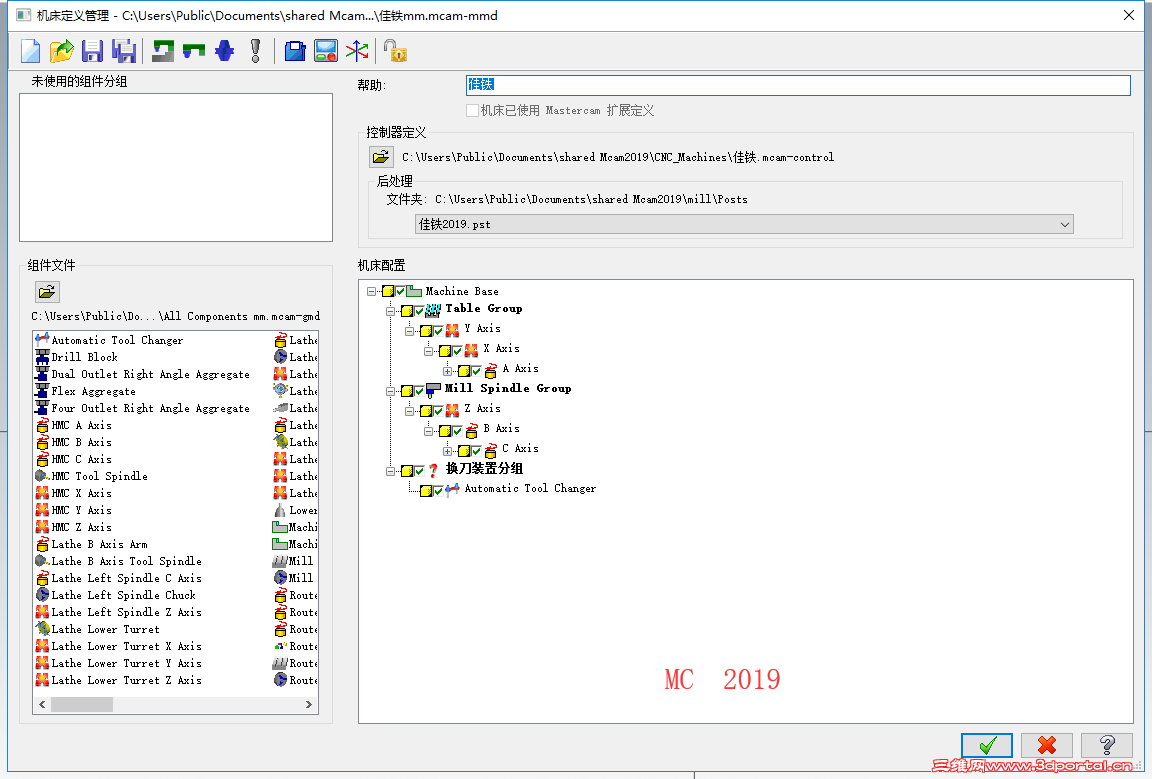Select B Axis in machine configuration tree
The height and width of the screenshot is (779, 1152).
(x=501, y=428)
